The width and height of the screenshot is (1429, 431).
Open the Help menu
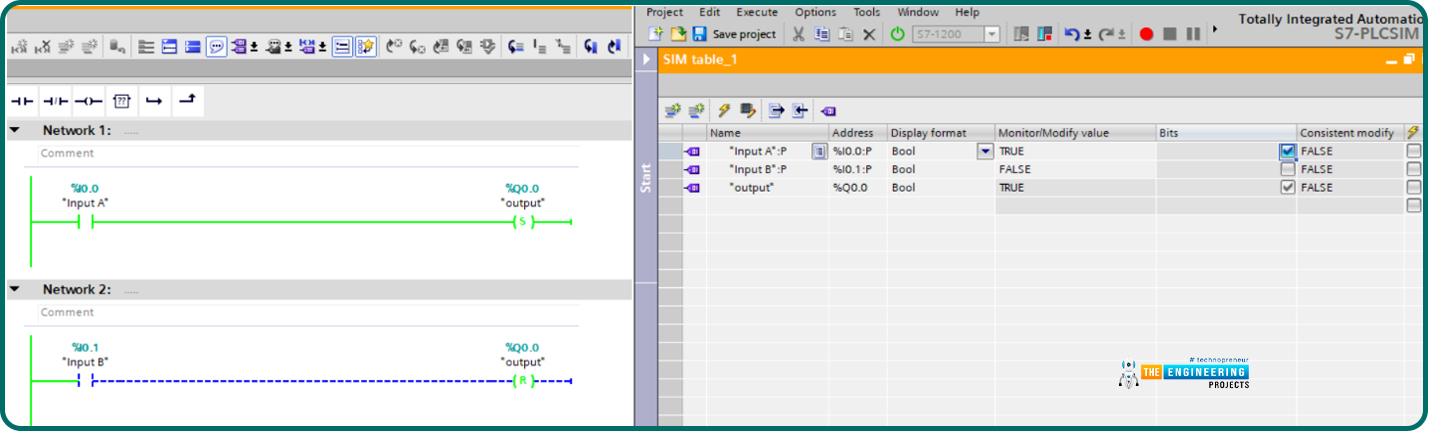967,12
